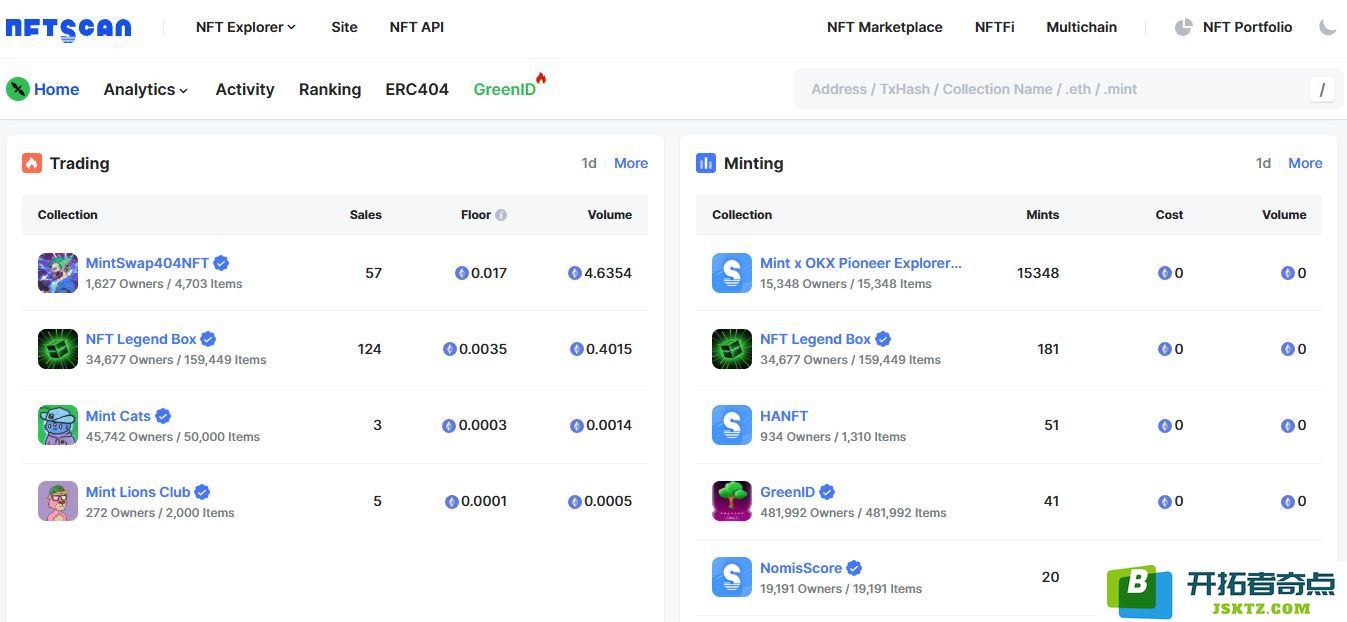Viewport: 1347px width, 622px height.
Task: Go to NFT Portfolio
Action: tap(1248, 27)
